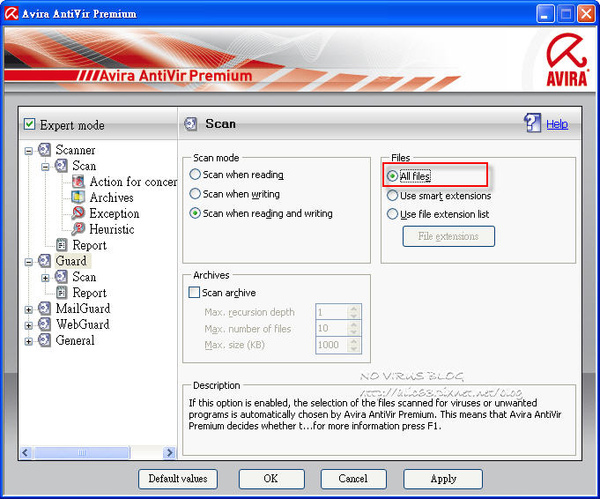Increase Max. recursion depth spinner
Viewport: 600px width, 499px height.
[x=354, y=308]
